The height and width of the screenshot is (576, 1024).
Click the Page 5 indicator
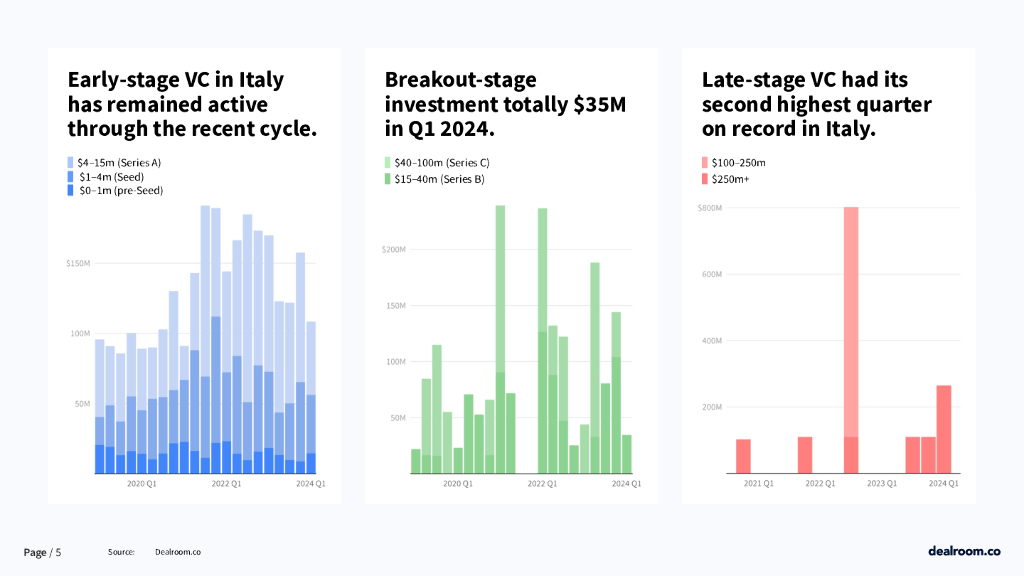pos(43,552)
